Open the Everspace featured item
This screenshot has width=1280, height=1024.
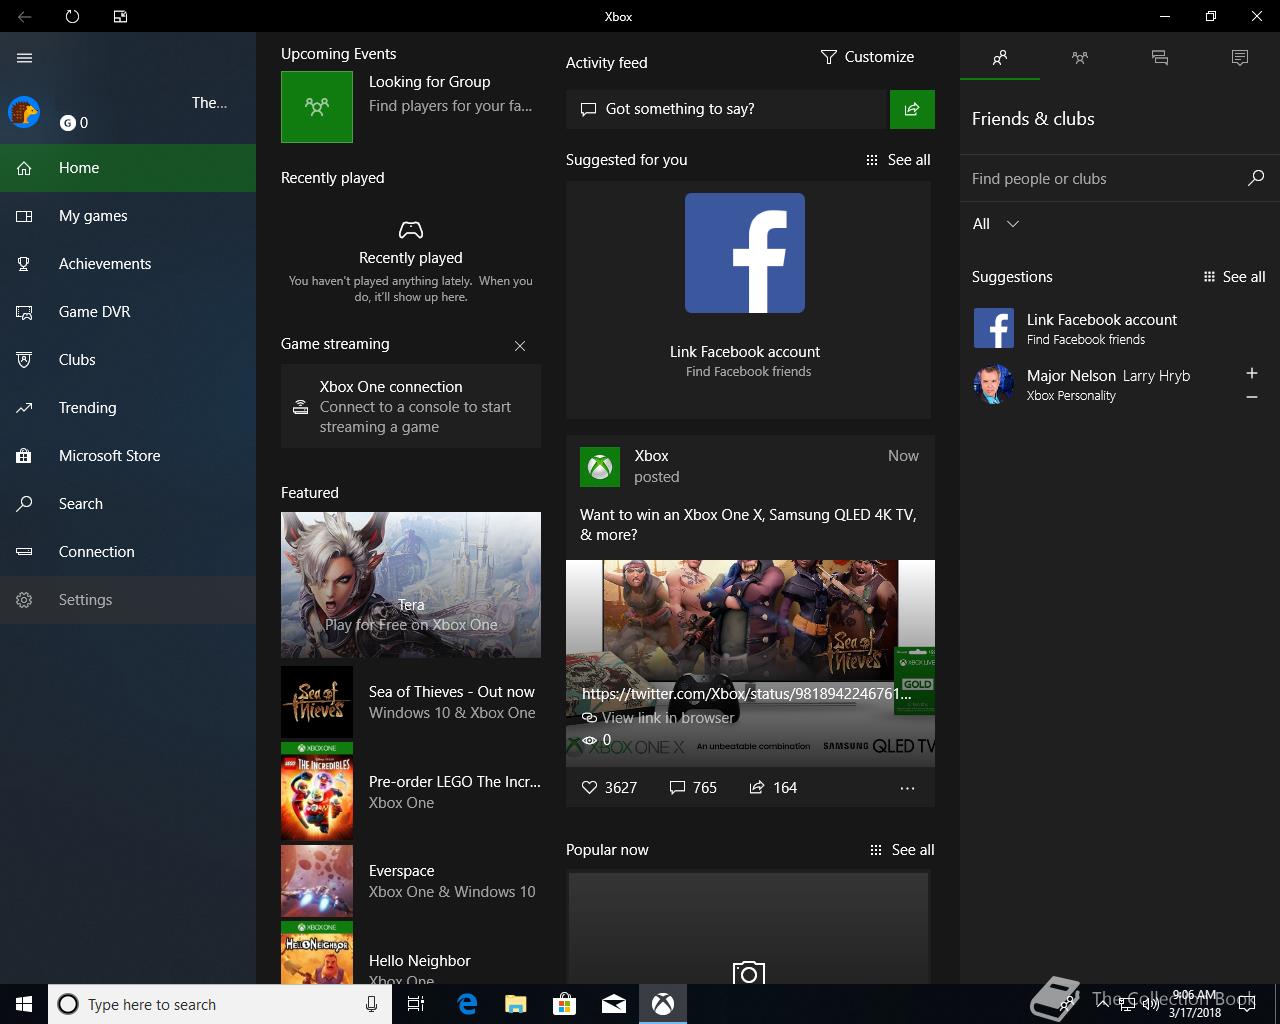click(x=411, y=881)
